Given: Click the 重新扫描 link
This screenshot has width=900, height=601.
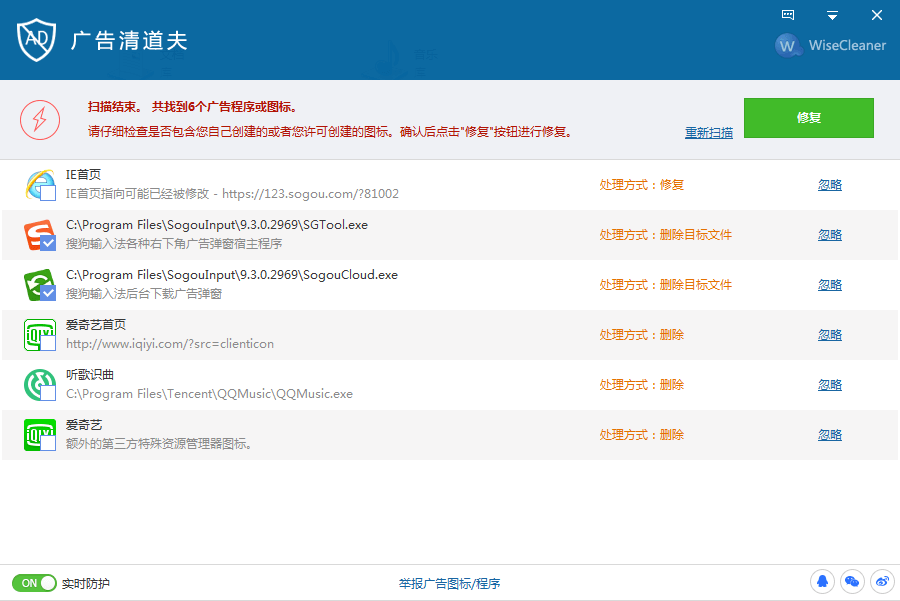Looking at the screenshot, I should pyautogui.click(x=708, y=133).
